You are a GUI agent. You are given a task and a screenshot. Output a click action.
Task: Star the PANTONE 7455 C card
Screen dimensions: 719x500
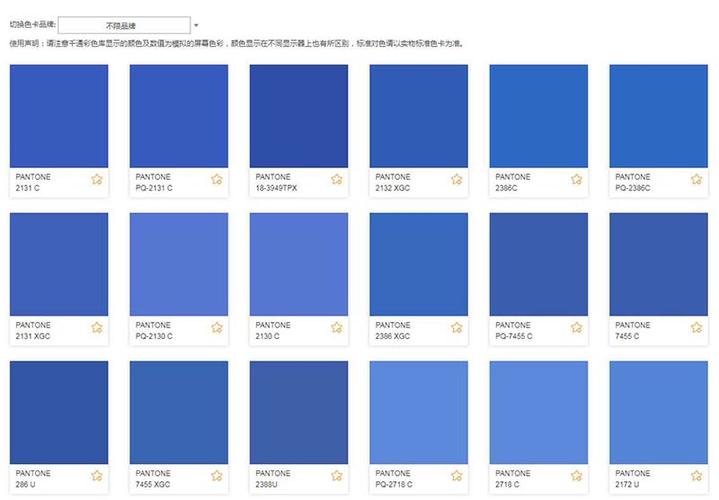point(697,328)
